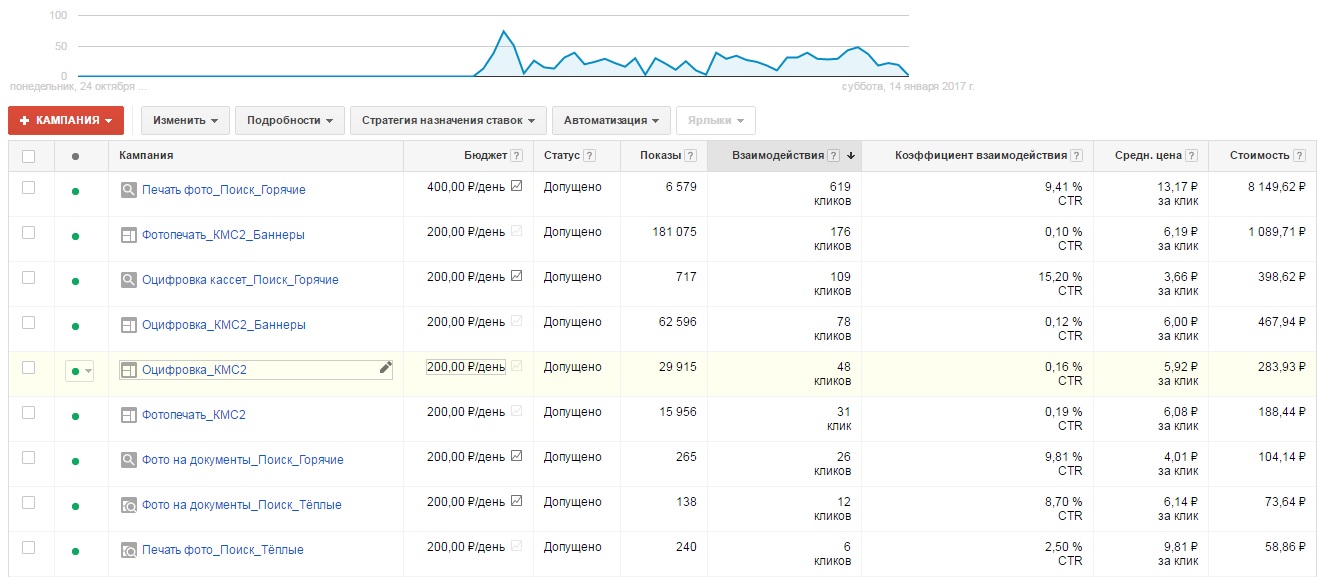Click the 15,20 % CTR value
This screenshot has height=577, width=1317.
pos(1059,277)
